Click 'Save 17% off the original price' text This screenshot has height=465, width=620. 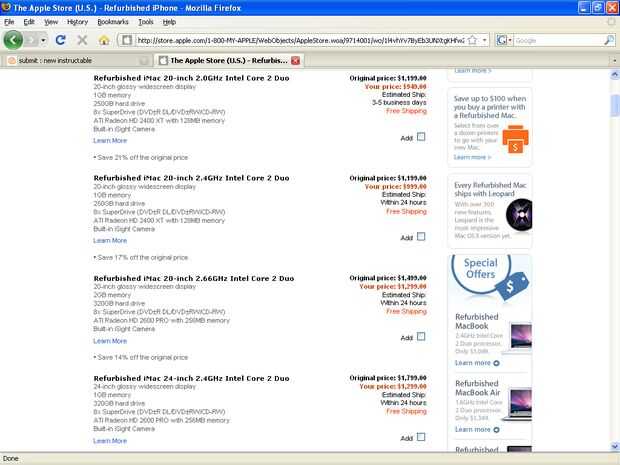pos(142,257)
